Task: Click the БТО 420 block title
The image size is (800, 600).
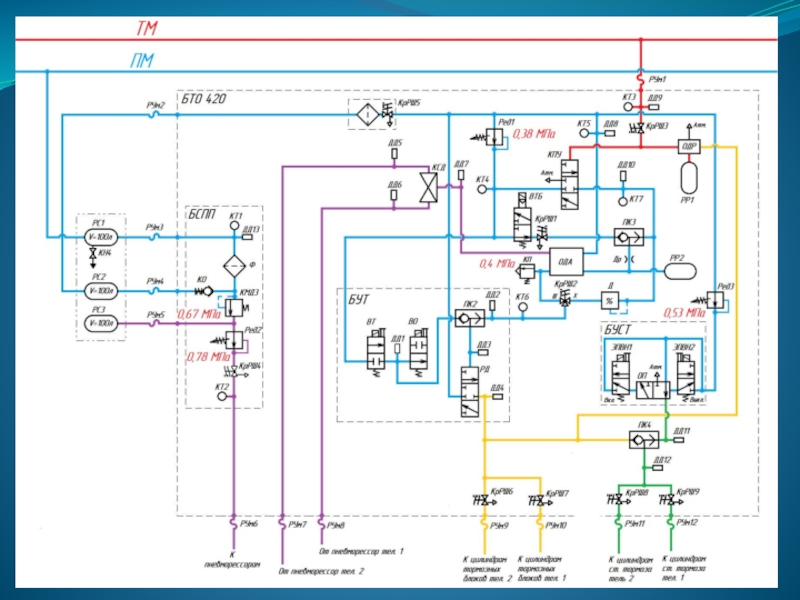Action: pos(204,99)
